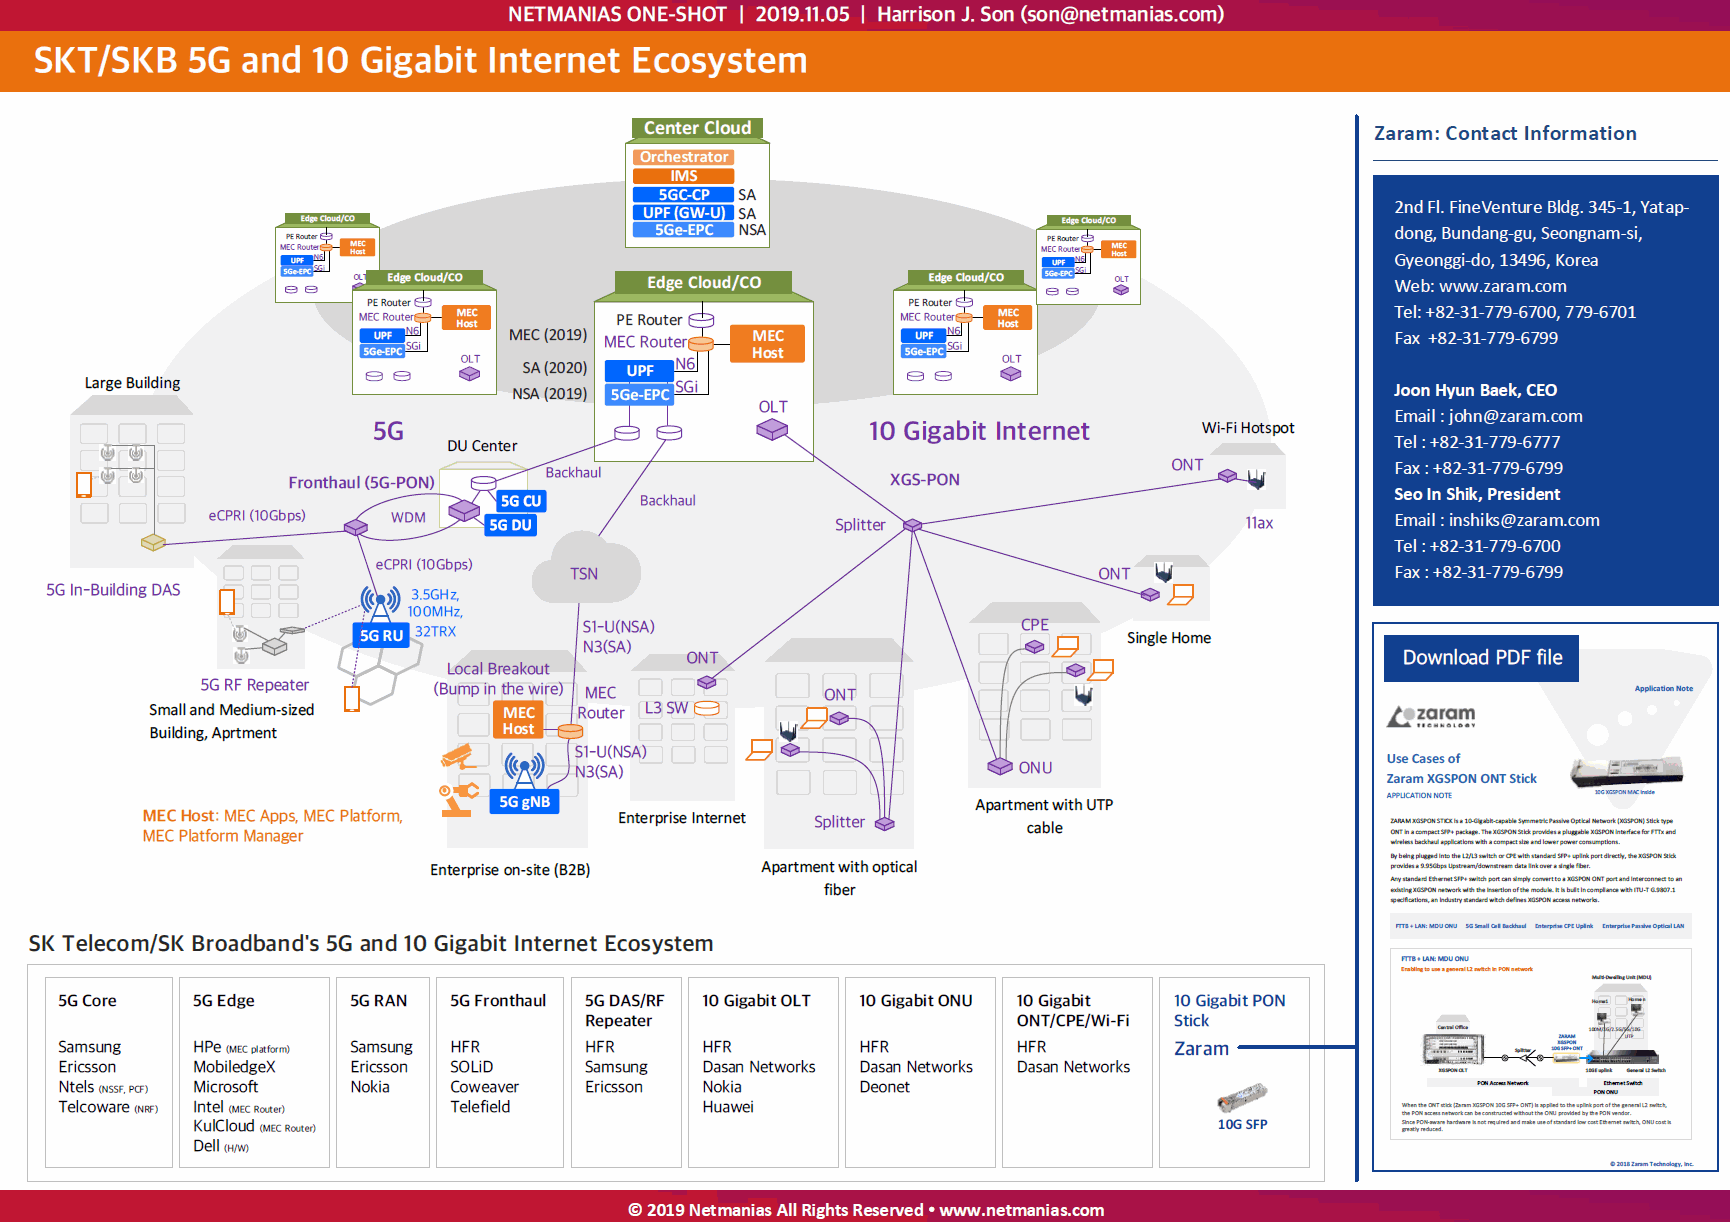Click the 5G Fronthaul category heading
Viewport: 1730px width, 1222px height.
click(498, 1001)
